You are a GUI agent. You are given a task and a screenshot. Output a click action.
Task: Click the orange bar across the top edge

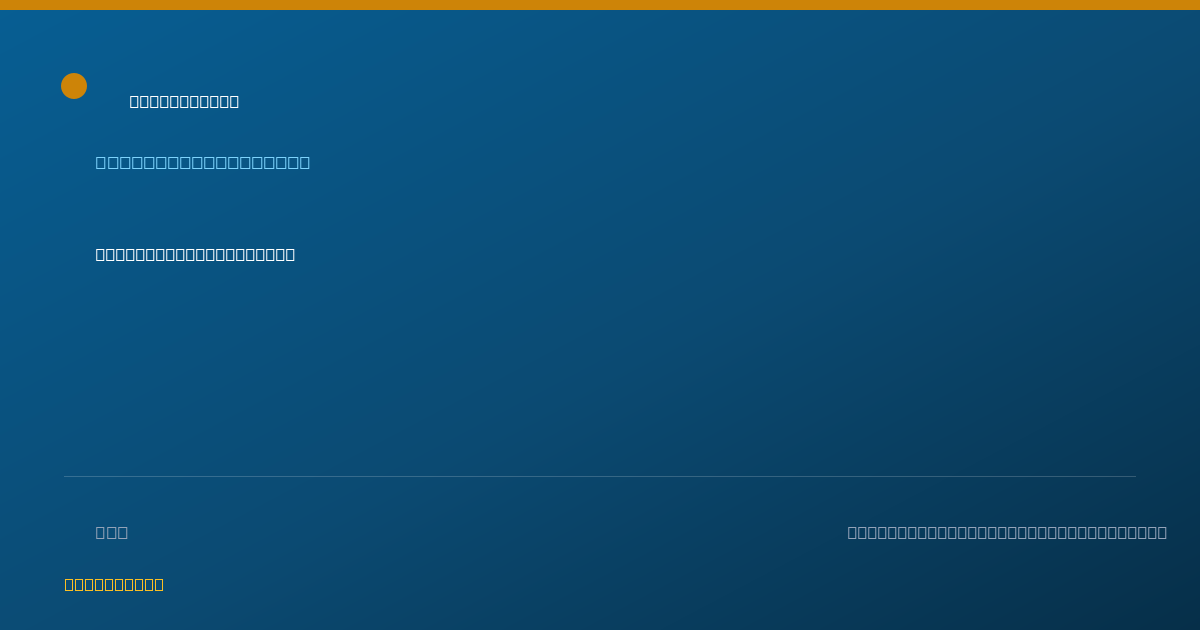coord(600,5)
